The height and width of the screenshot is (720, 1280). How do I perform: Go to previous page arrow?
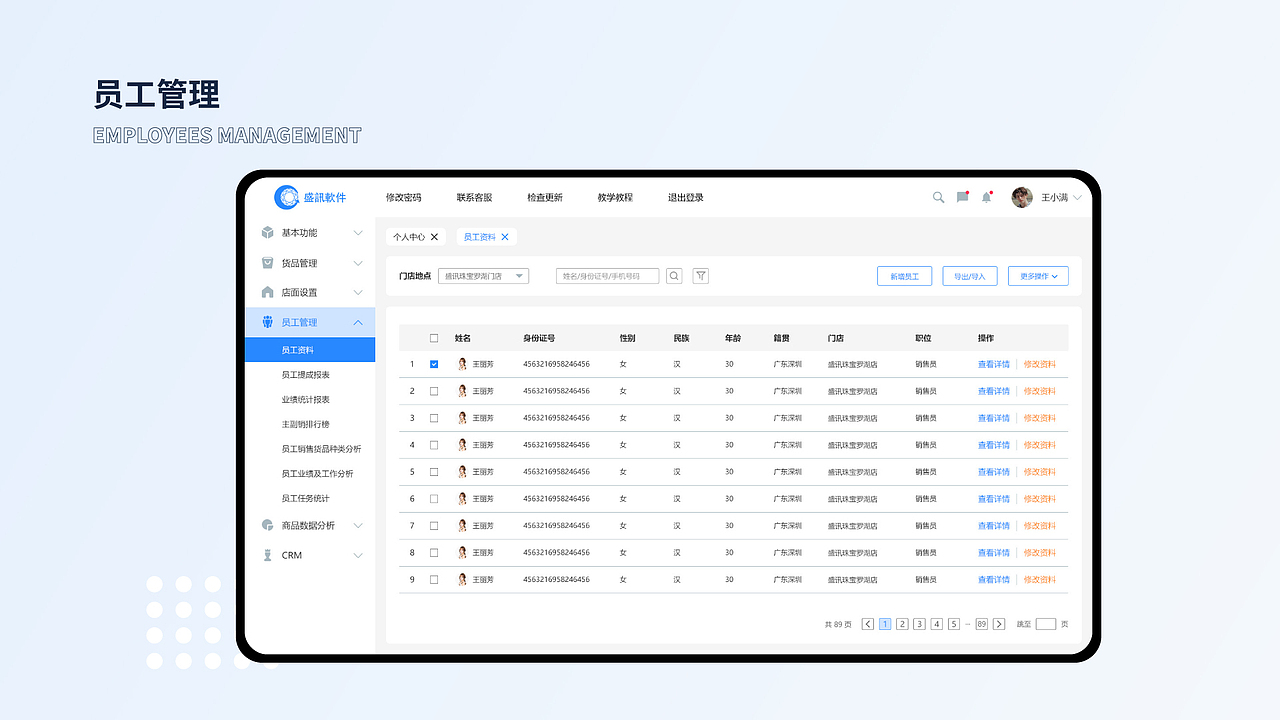coord(868,624)
